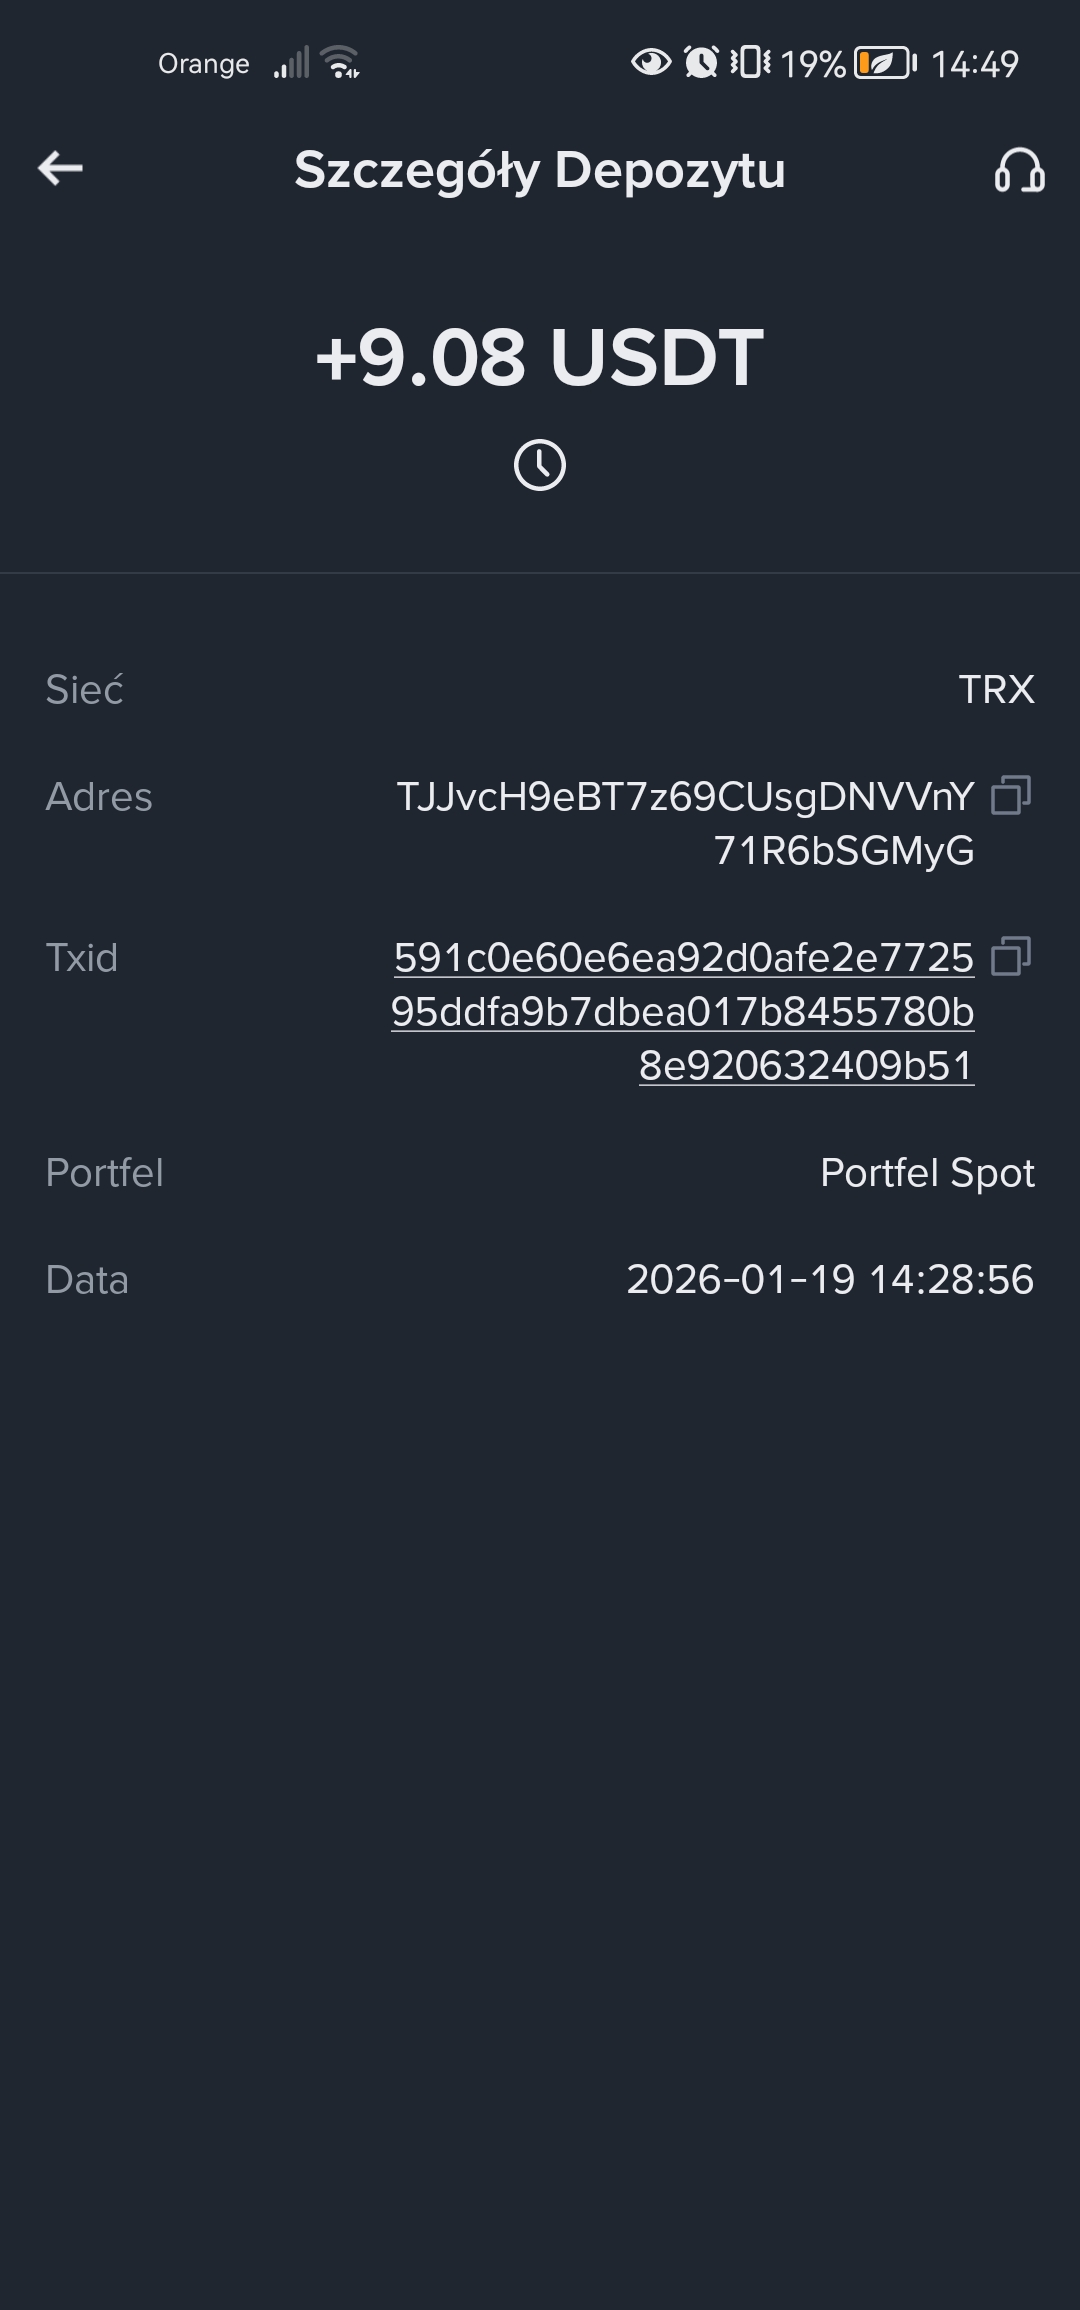Tap the pending clock status icon

pyautogui.click(x=540, y=465)
